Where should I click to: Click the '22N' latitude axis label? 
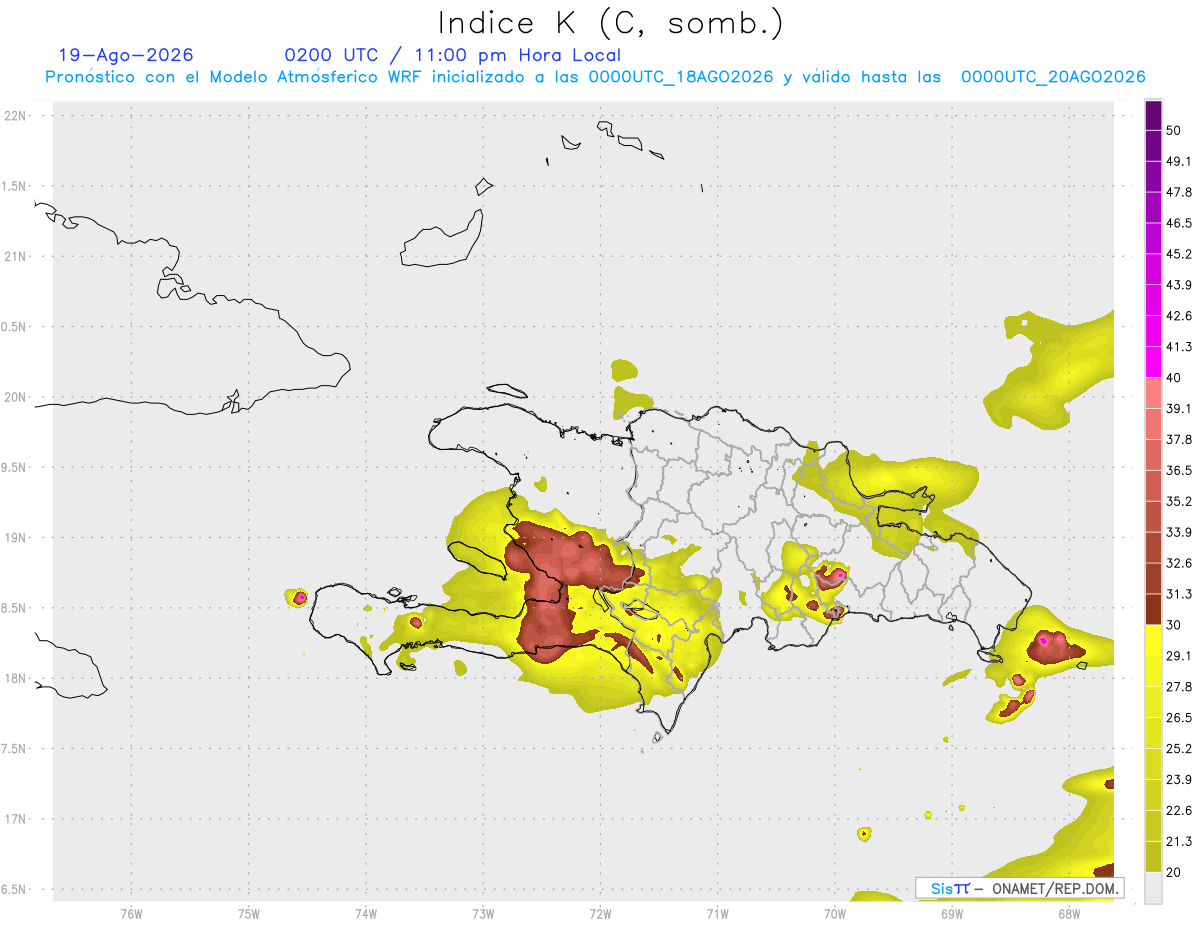tap(17, 116)
